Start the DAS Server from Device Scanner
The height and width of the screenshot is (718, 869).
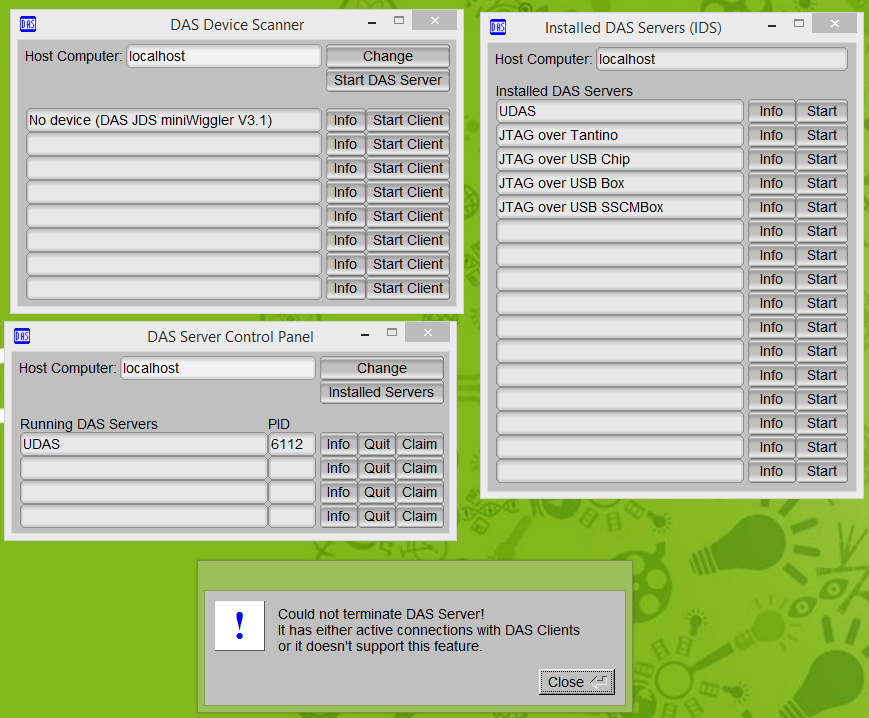click(387, 80)
